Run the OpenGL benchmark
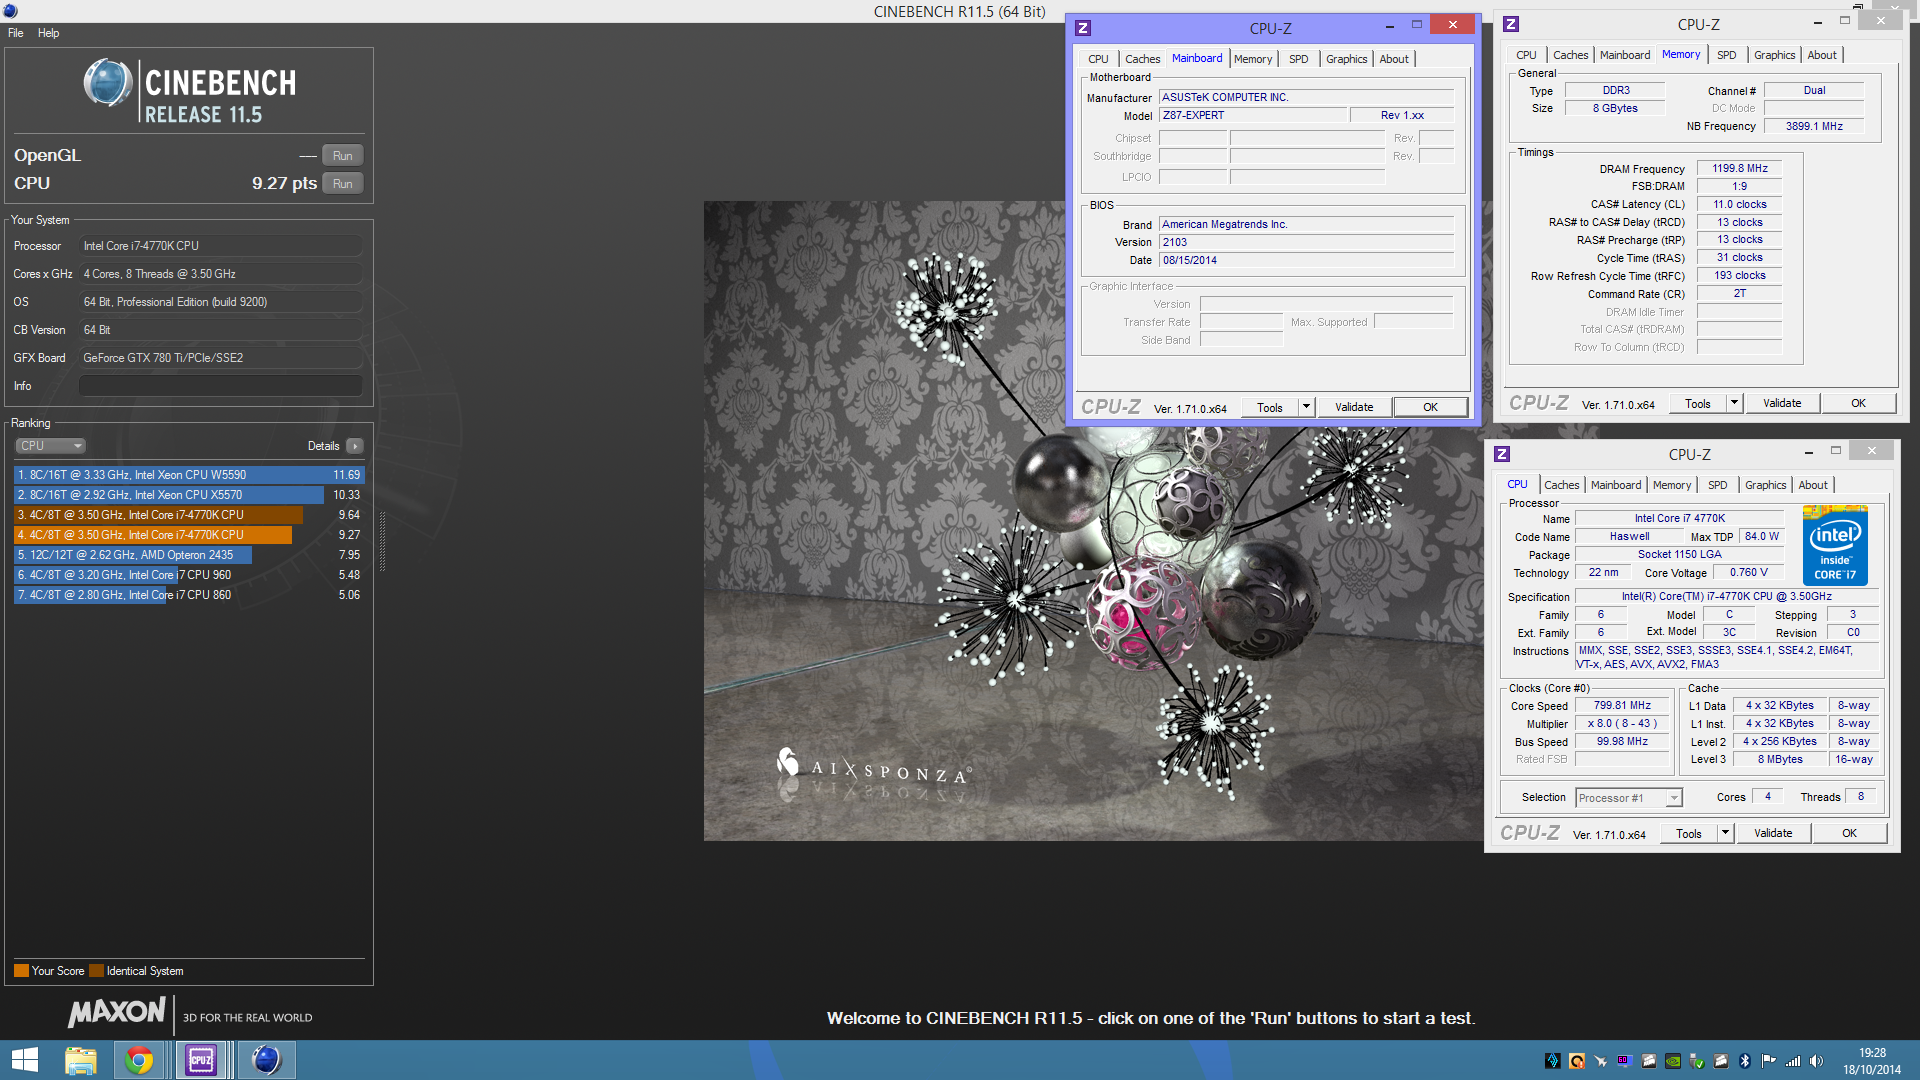 (342, 156)
